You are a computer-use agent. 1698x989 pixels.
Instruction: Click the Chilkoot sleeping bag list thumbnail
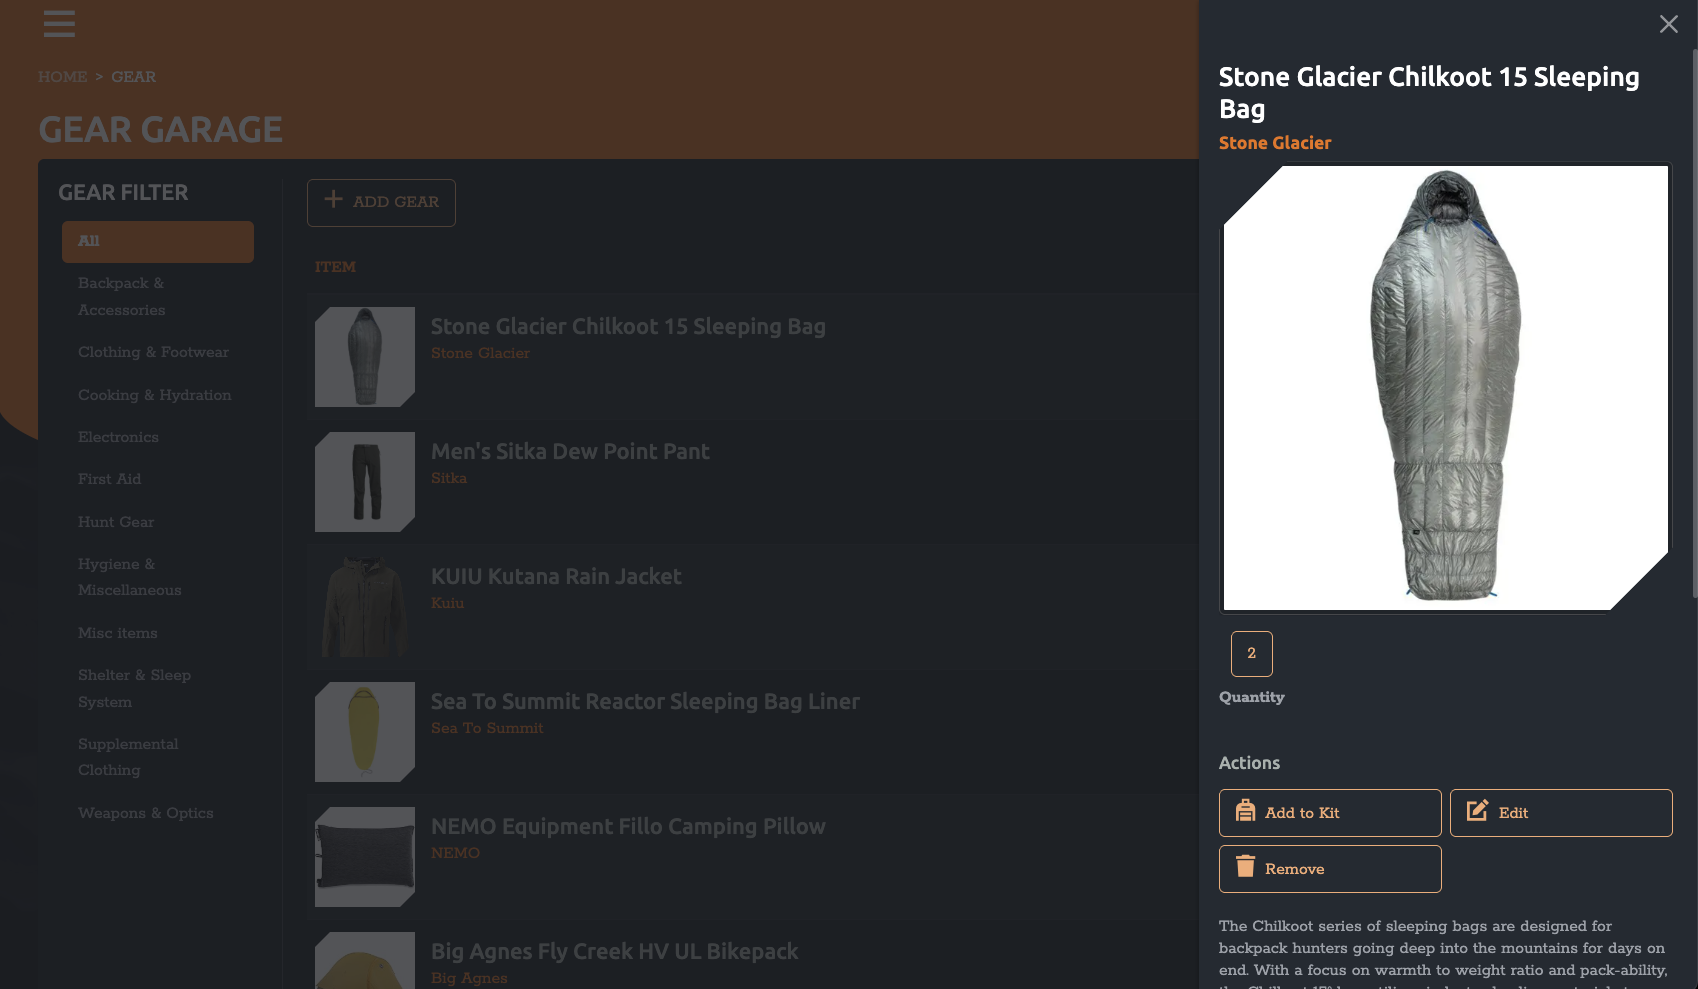[x=365, y=357]
